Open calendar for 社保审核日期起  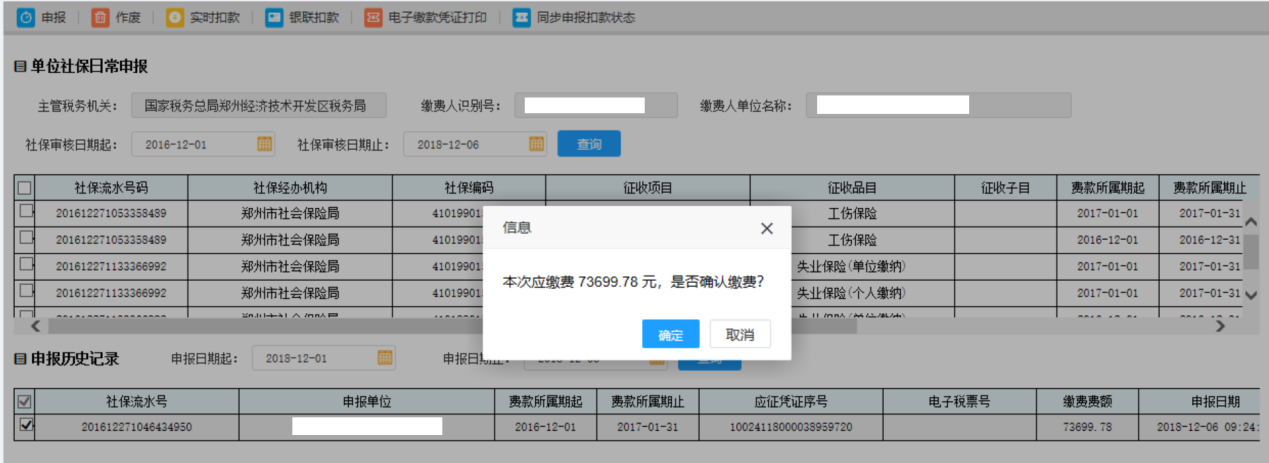coord(265,144)
